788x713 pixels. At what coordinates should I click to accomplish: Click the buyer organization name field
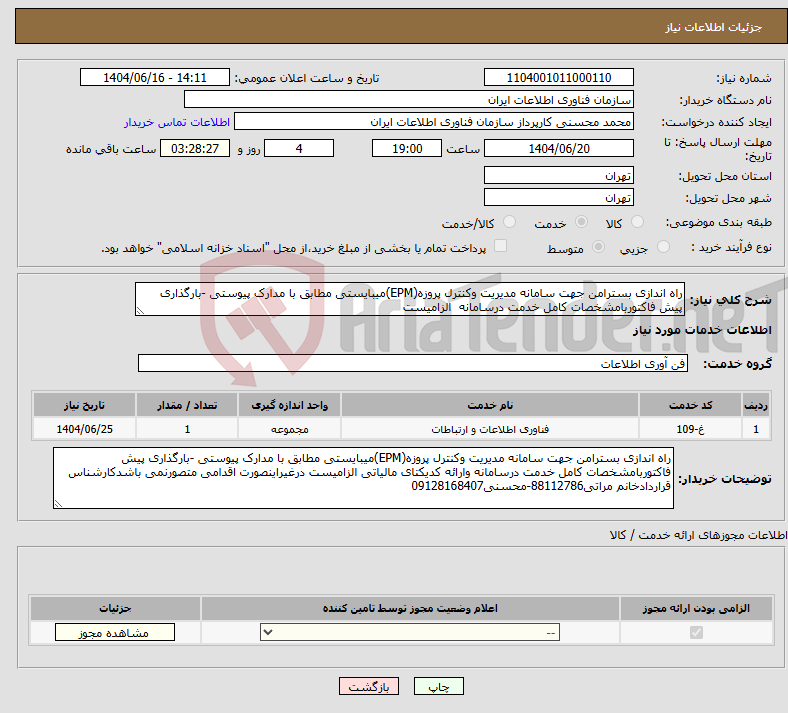tap(409, 99)
